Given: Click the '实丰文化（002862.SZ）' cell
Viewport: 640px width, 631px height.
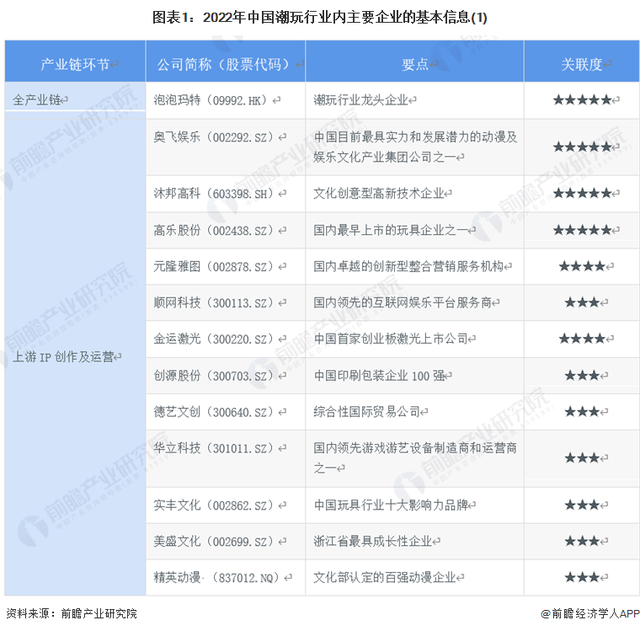Looking at the screenshot, I should tap(225, 505).
